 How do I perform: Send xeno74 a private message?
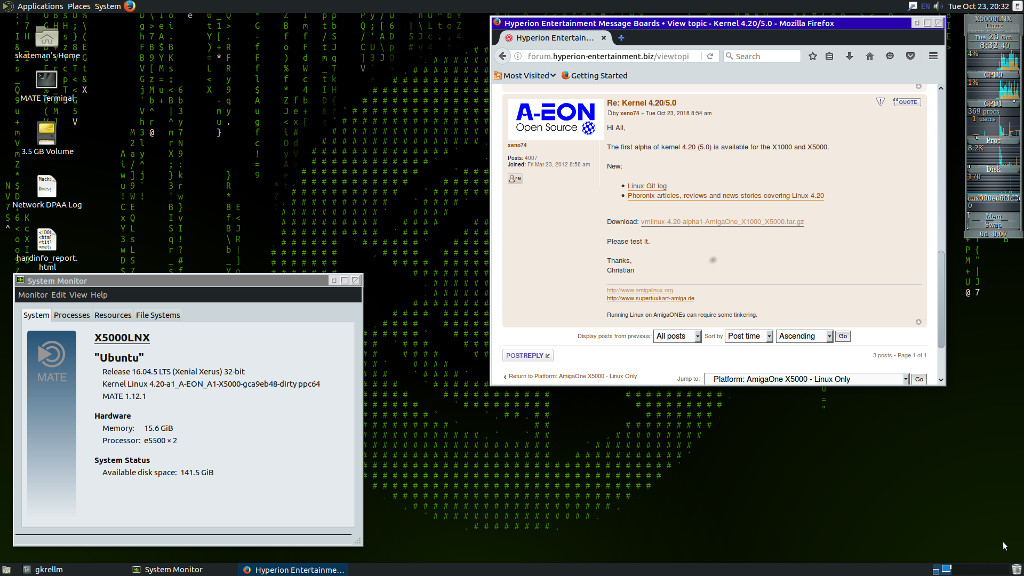515,178
